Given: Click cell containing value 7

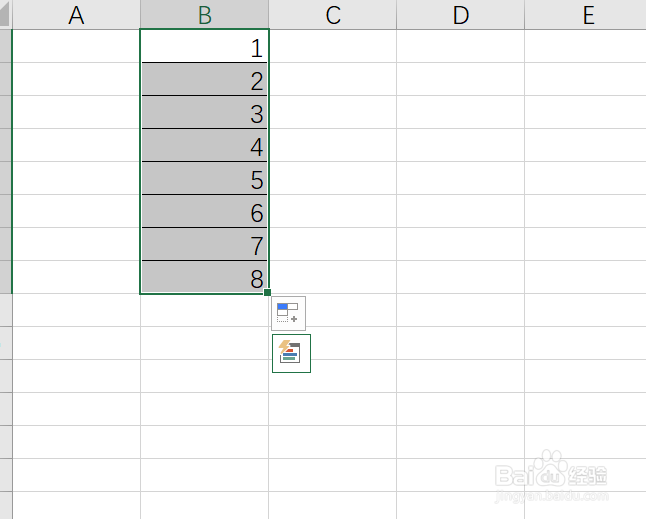Looking at the screenshot, I should tap(204, 245).
